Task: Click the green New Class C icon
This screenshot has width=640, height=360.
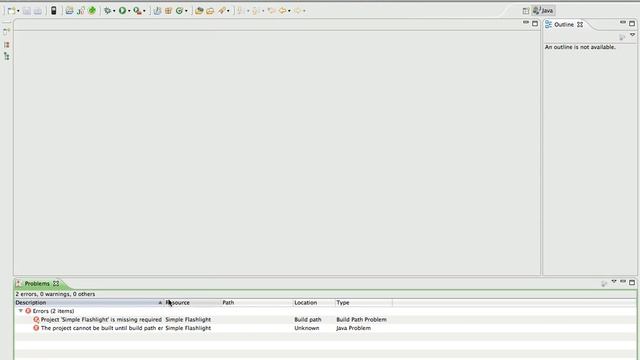Action: 179,11
